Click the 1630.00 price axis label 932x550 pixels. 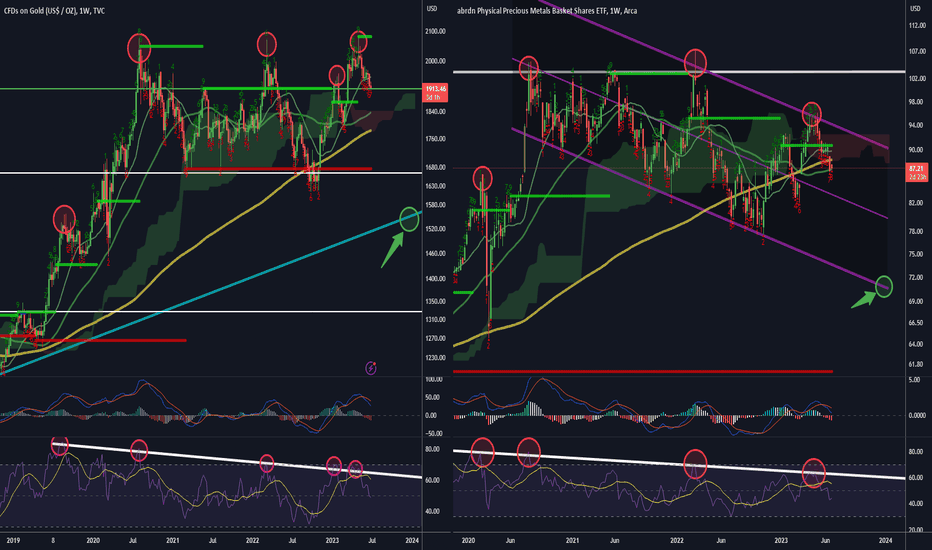coord(435,186)
